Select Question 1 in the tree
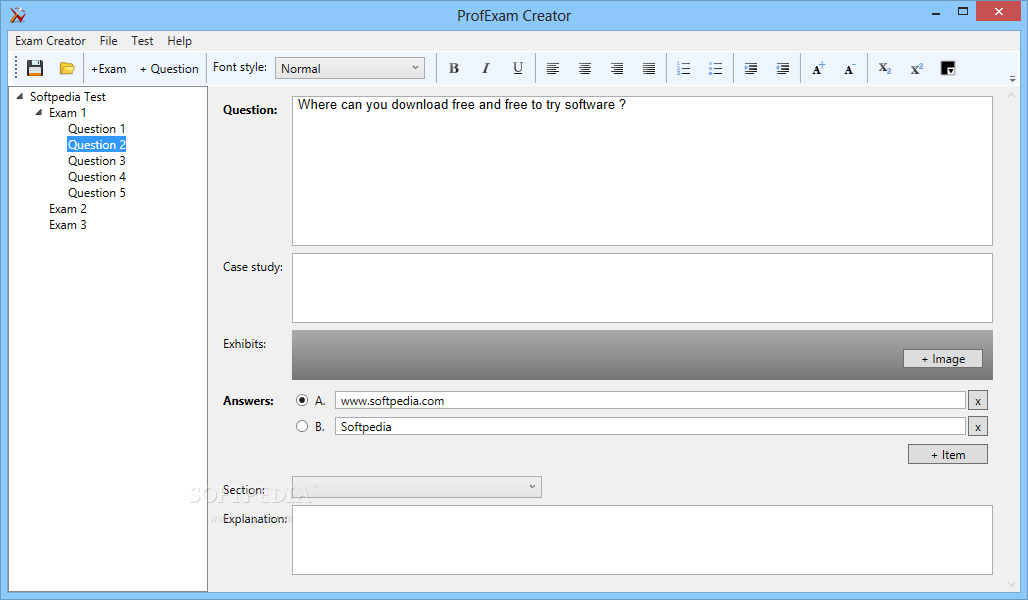This screenshot has height=600, width=1028. (96, 129)
